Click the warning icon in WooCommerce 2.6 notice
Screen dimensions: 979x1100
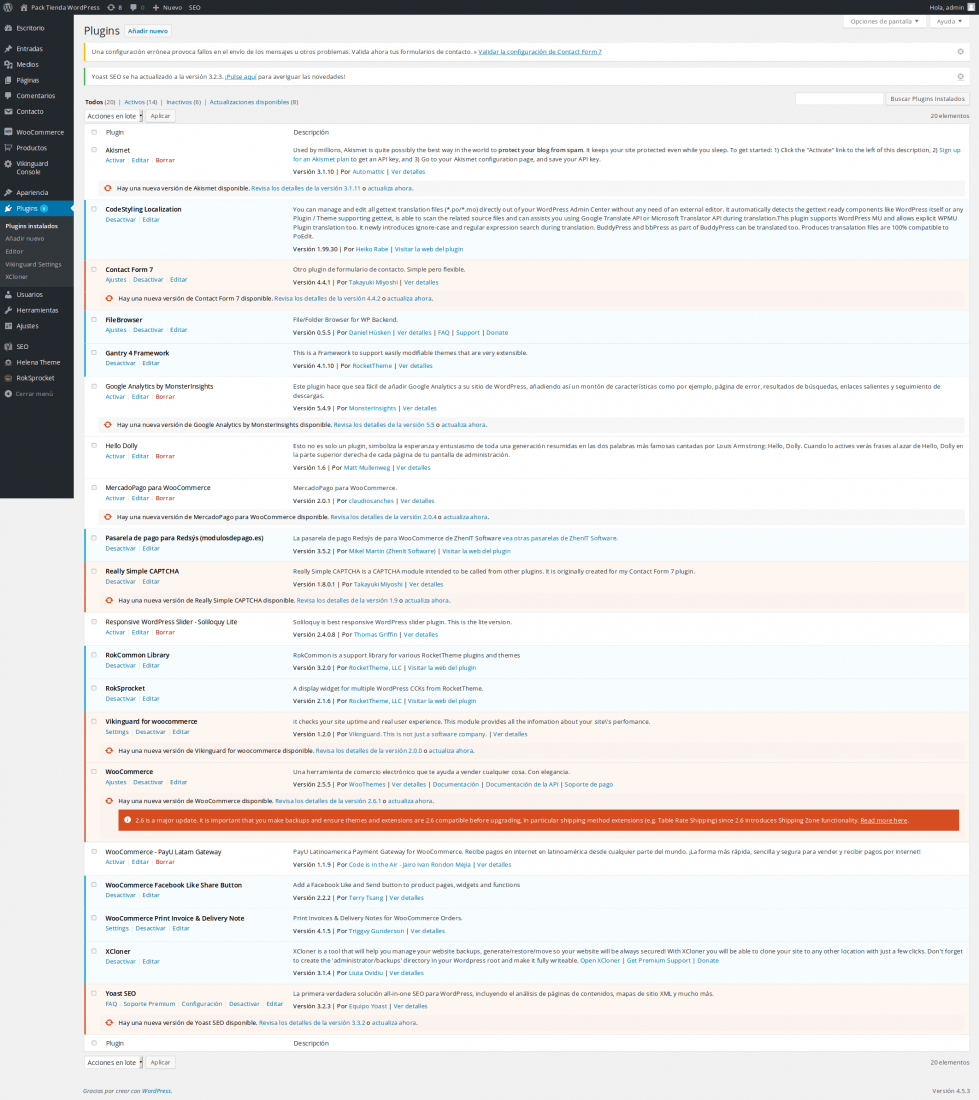(128, 819)
